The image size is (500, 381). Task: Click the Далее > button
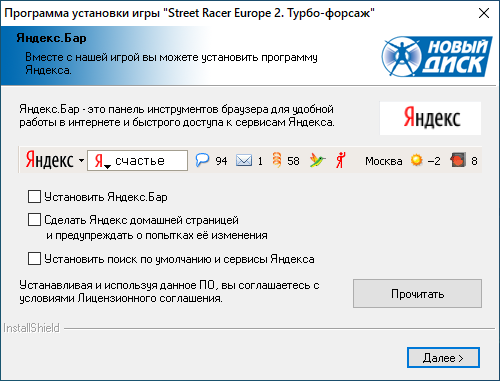443,358
